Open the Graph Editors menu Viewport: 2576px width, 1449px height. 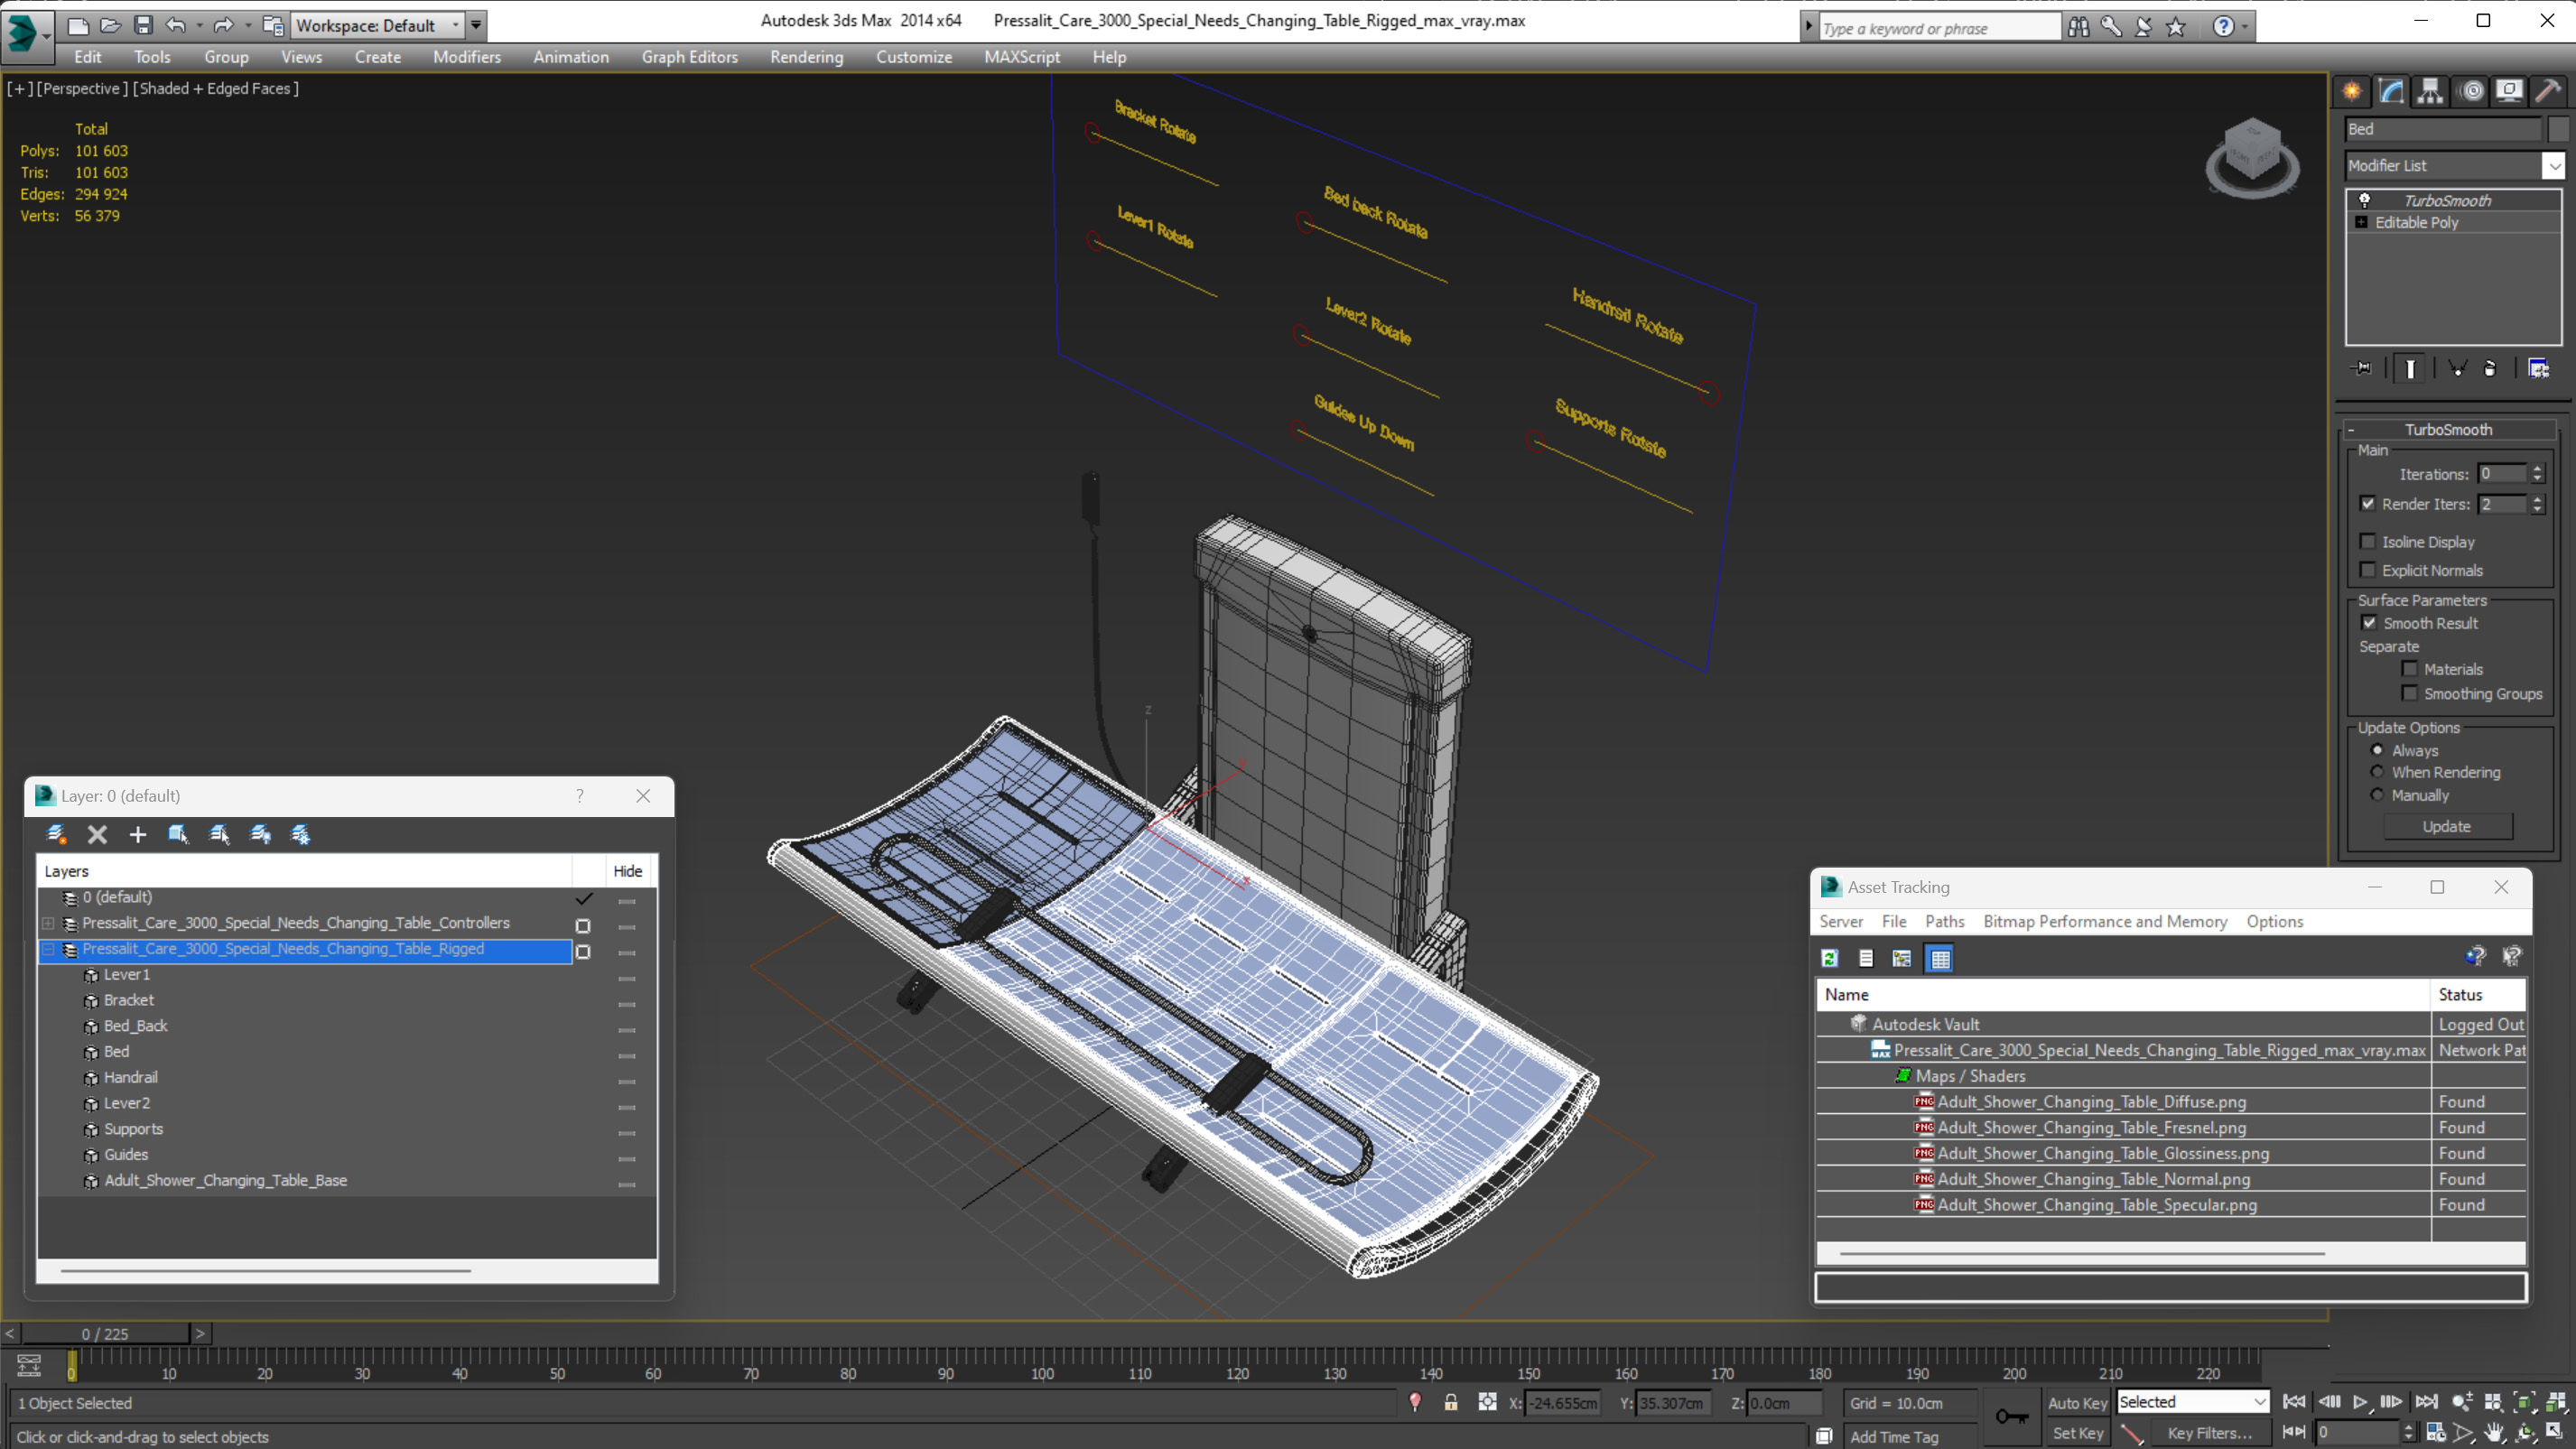coord(690,57)
